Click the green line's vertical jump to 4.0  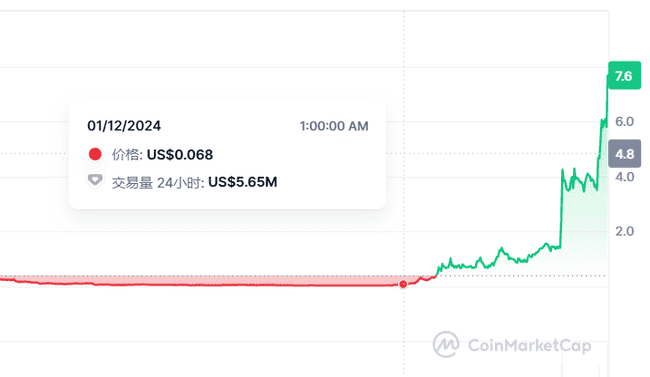click(561, 207)
